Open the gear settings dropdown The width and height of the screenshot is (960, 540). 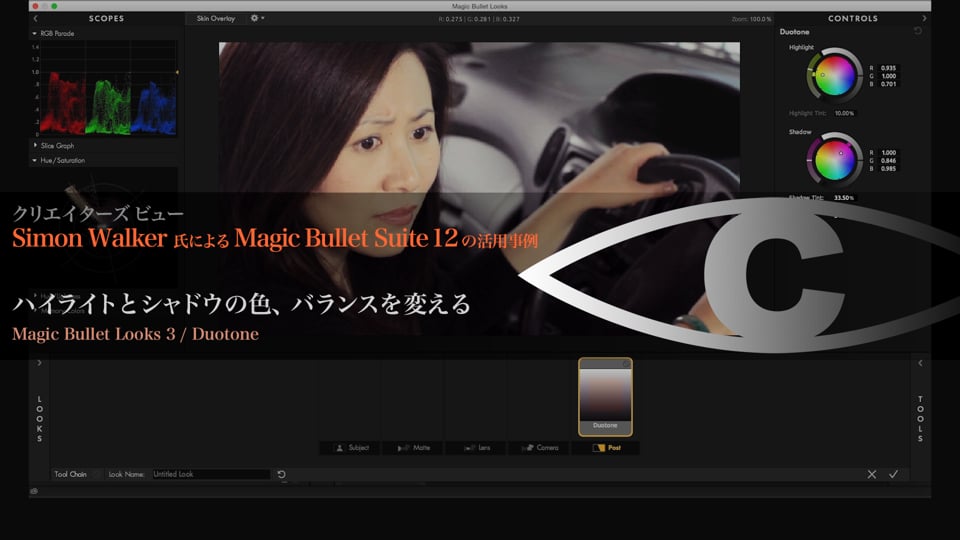(257, 18)
